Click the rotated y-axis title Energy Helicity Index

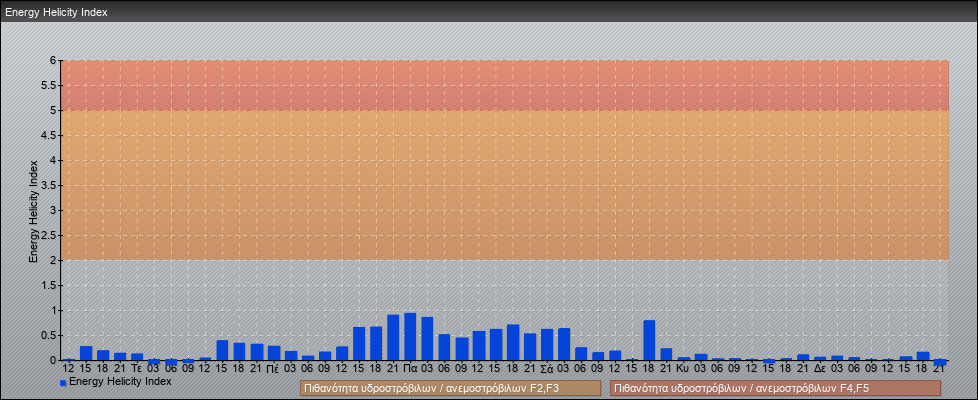[x=34, y=211]
